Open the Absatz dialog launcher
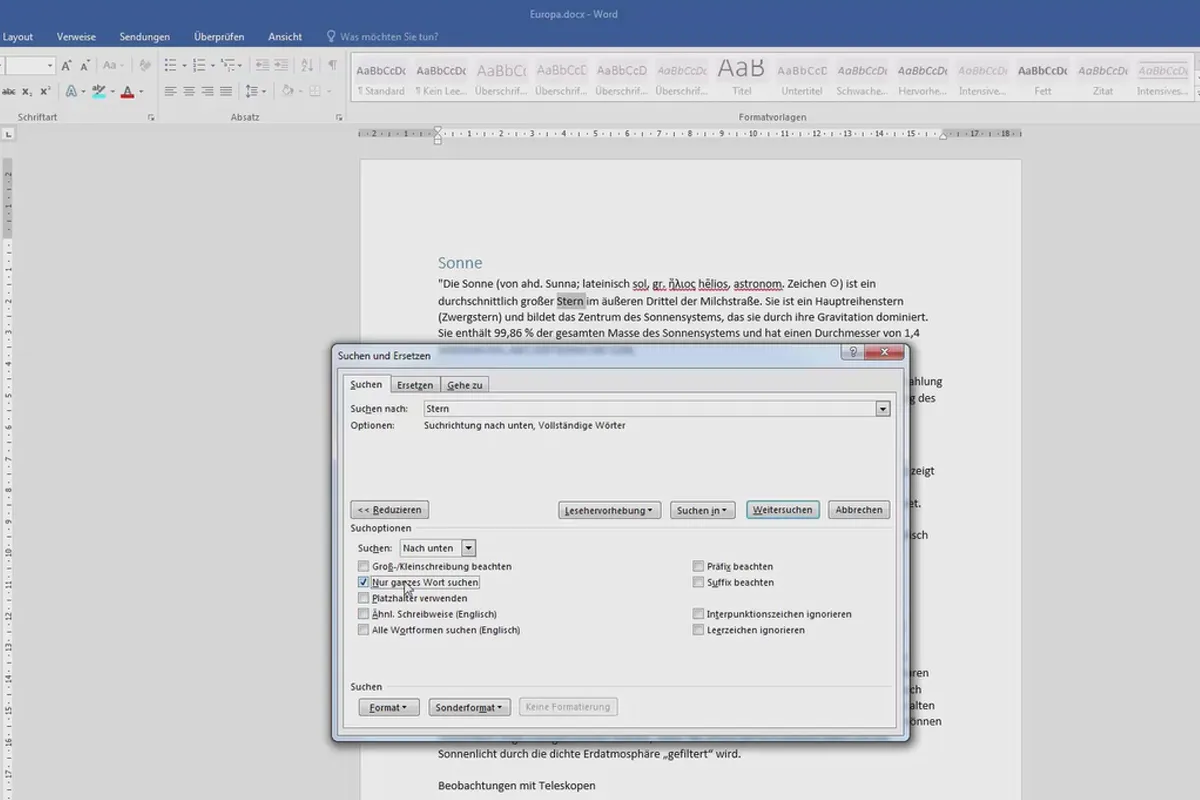The image size is (1200, 800). point(339,118)
